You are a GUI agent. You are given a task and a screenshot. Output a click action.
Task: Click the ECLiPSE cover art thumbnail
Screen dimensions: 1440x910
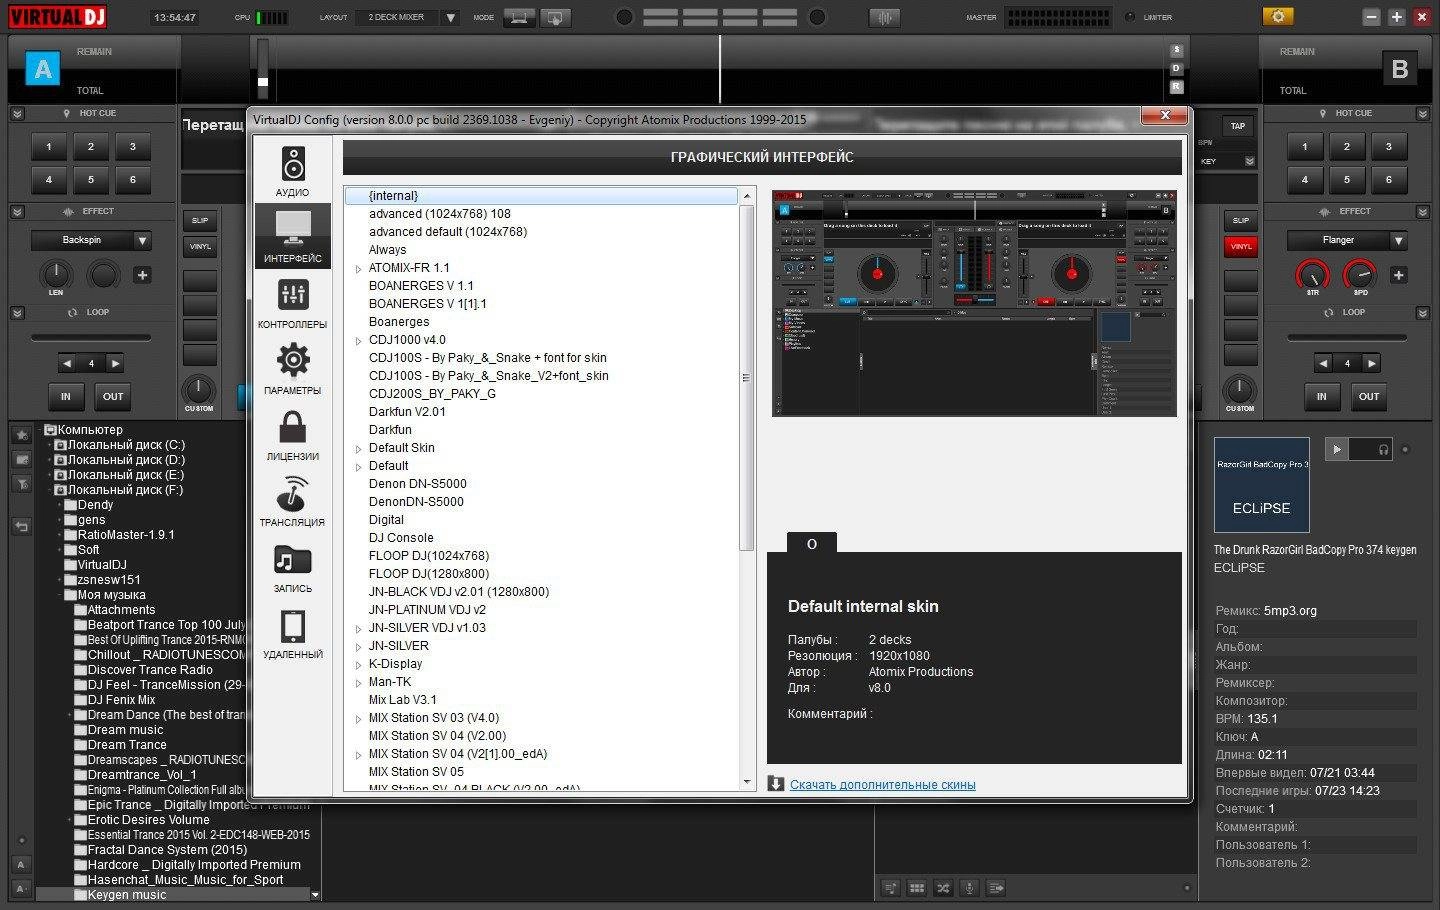coord(1262,485)
